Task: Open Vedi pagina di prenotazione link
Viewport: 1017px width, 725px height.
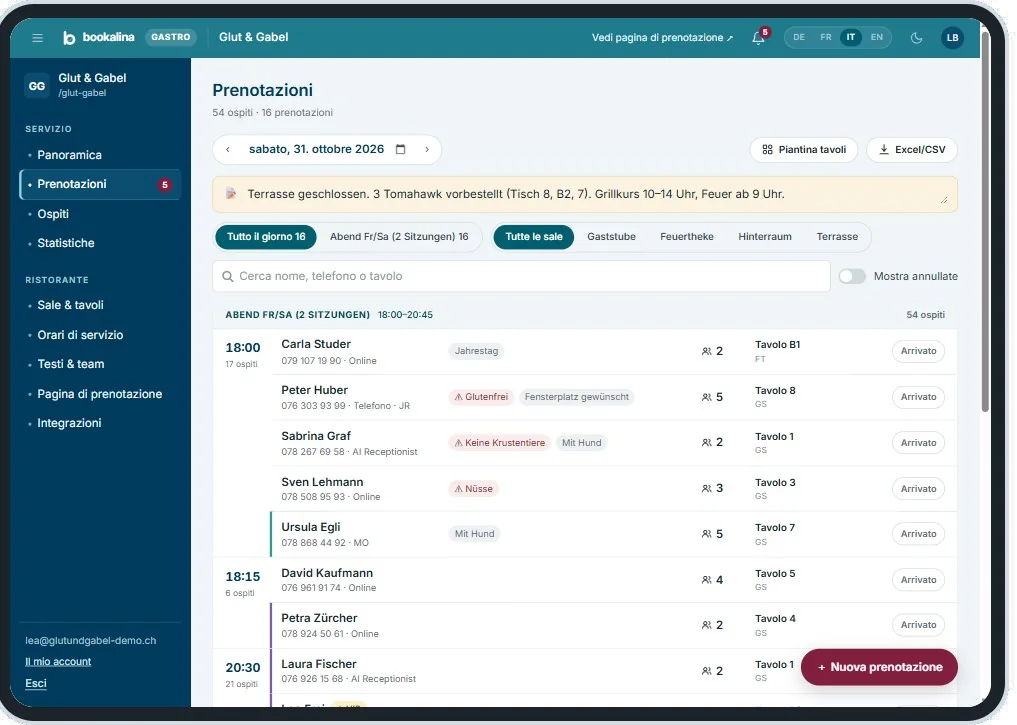Action: (662, 38)
